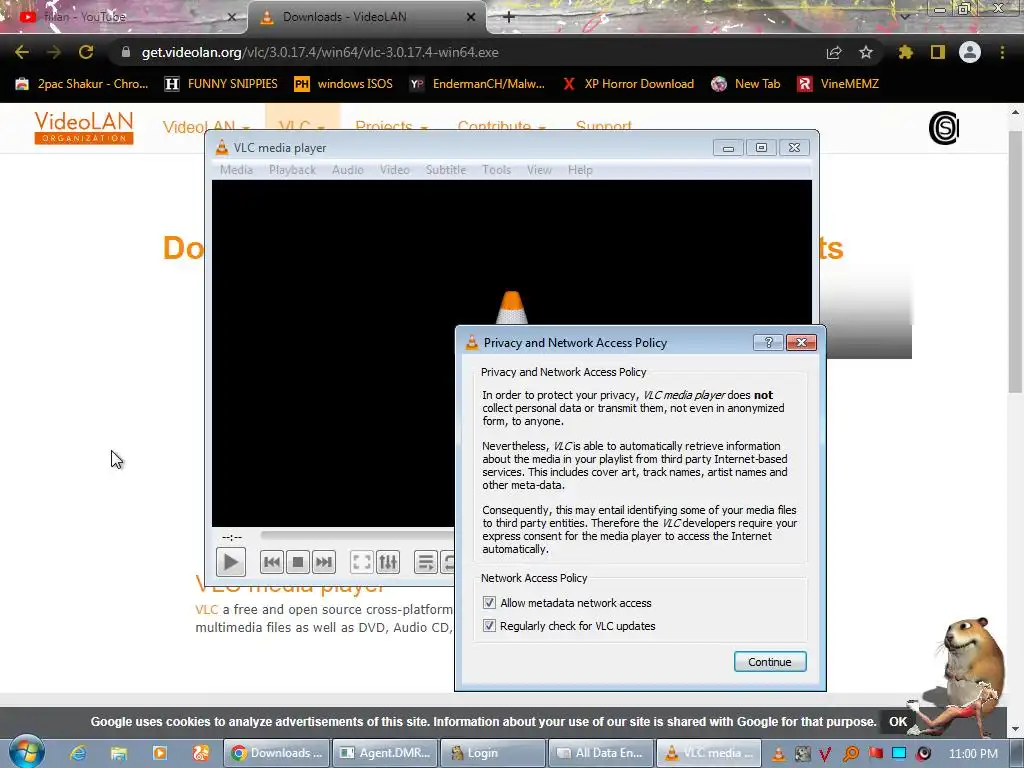
Task: Switch to Login taskbar window
Action: pos(493,753)
